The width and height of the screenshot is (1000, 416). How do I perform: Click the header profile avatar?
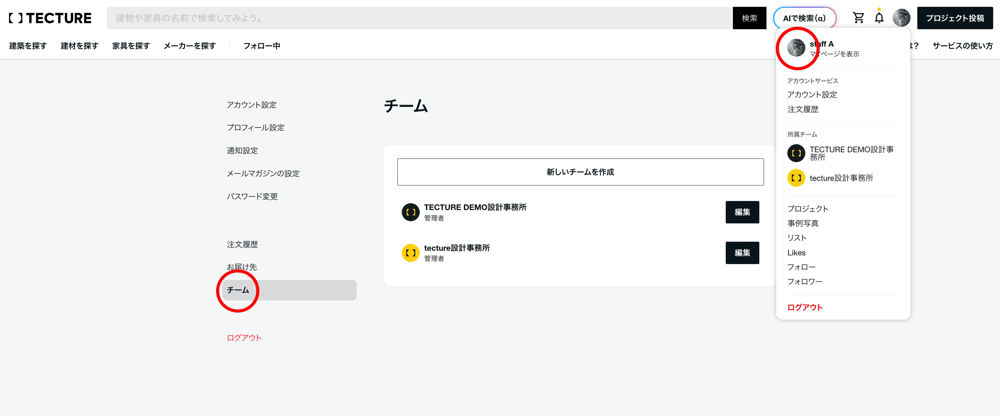tap(901, 18)
